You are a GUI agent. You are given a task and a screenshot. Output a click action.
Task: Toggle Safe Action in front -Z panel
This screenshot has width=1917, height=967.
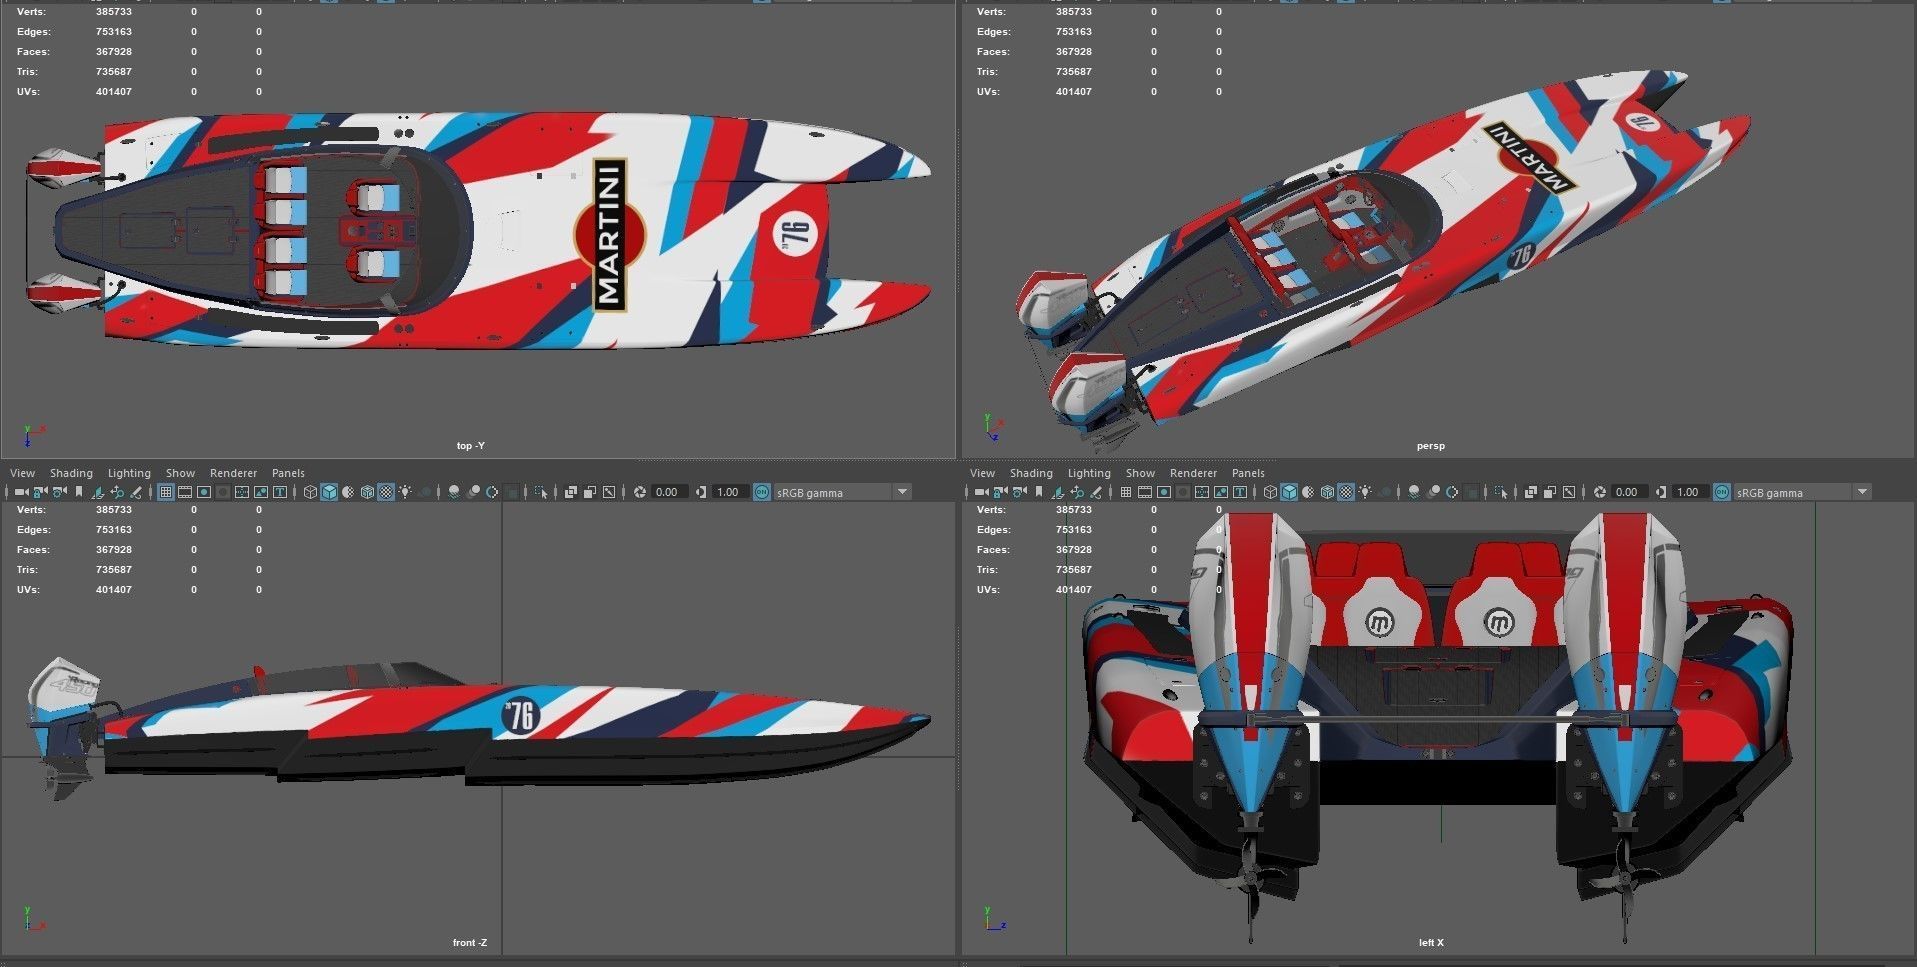point(260,492)
